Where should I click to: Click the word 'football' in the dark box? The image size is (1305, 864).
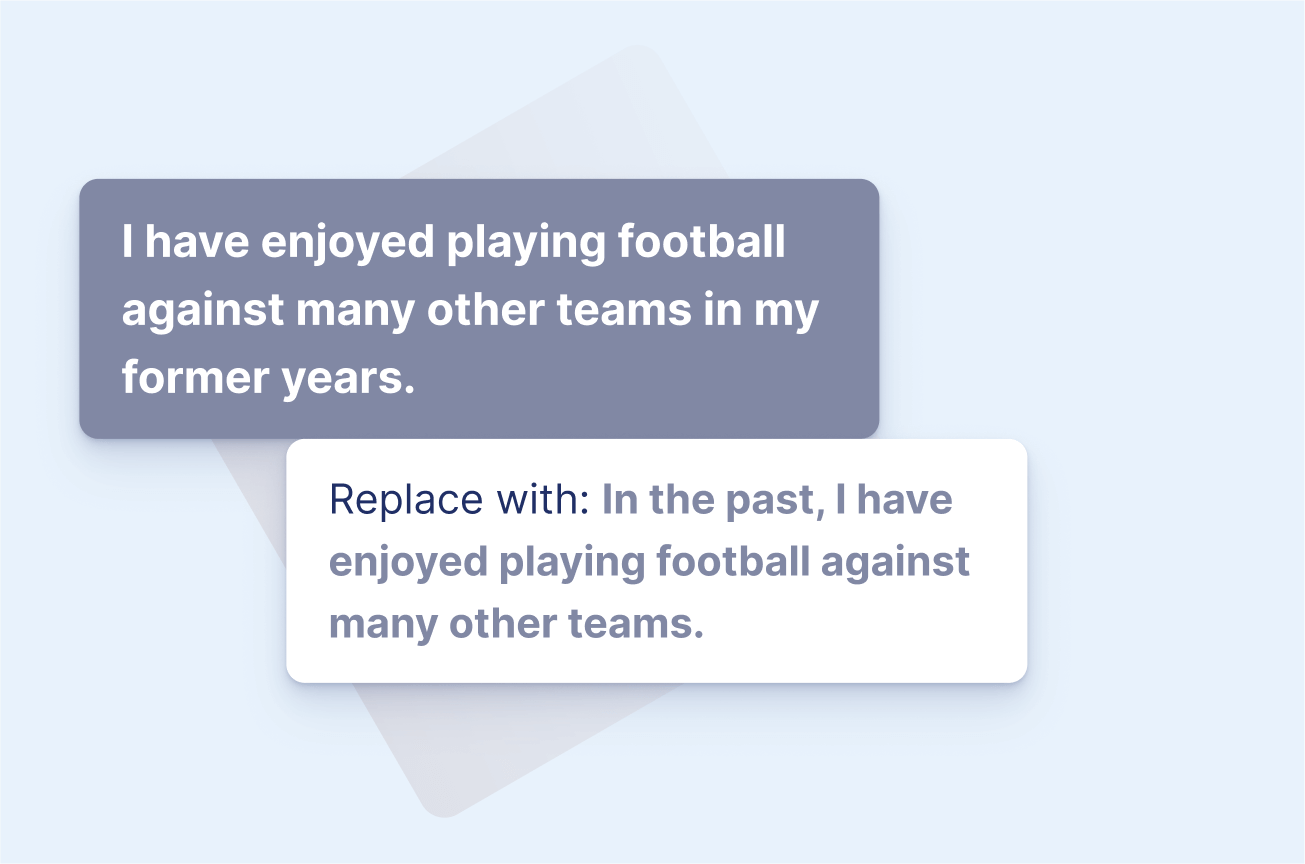[702, 242]
